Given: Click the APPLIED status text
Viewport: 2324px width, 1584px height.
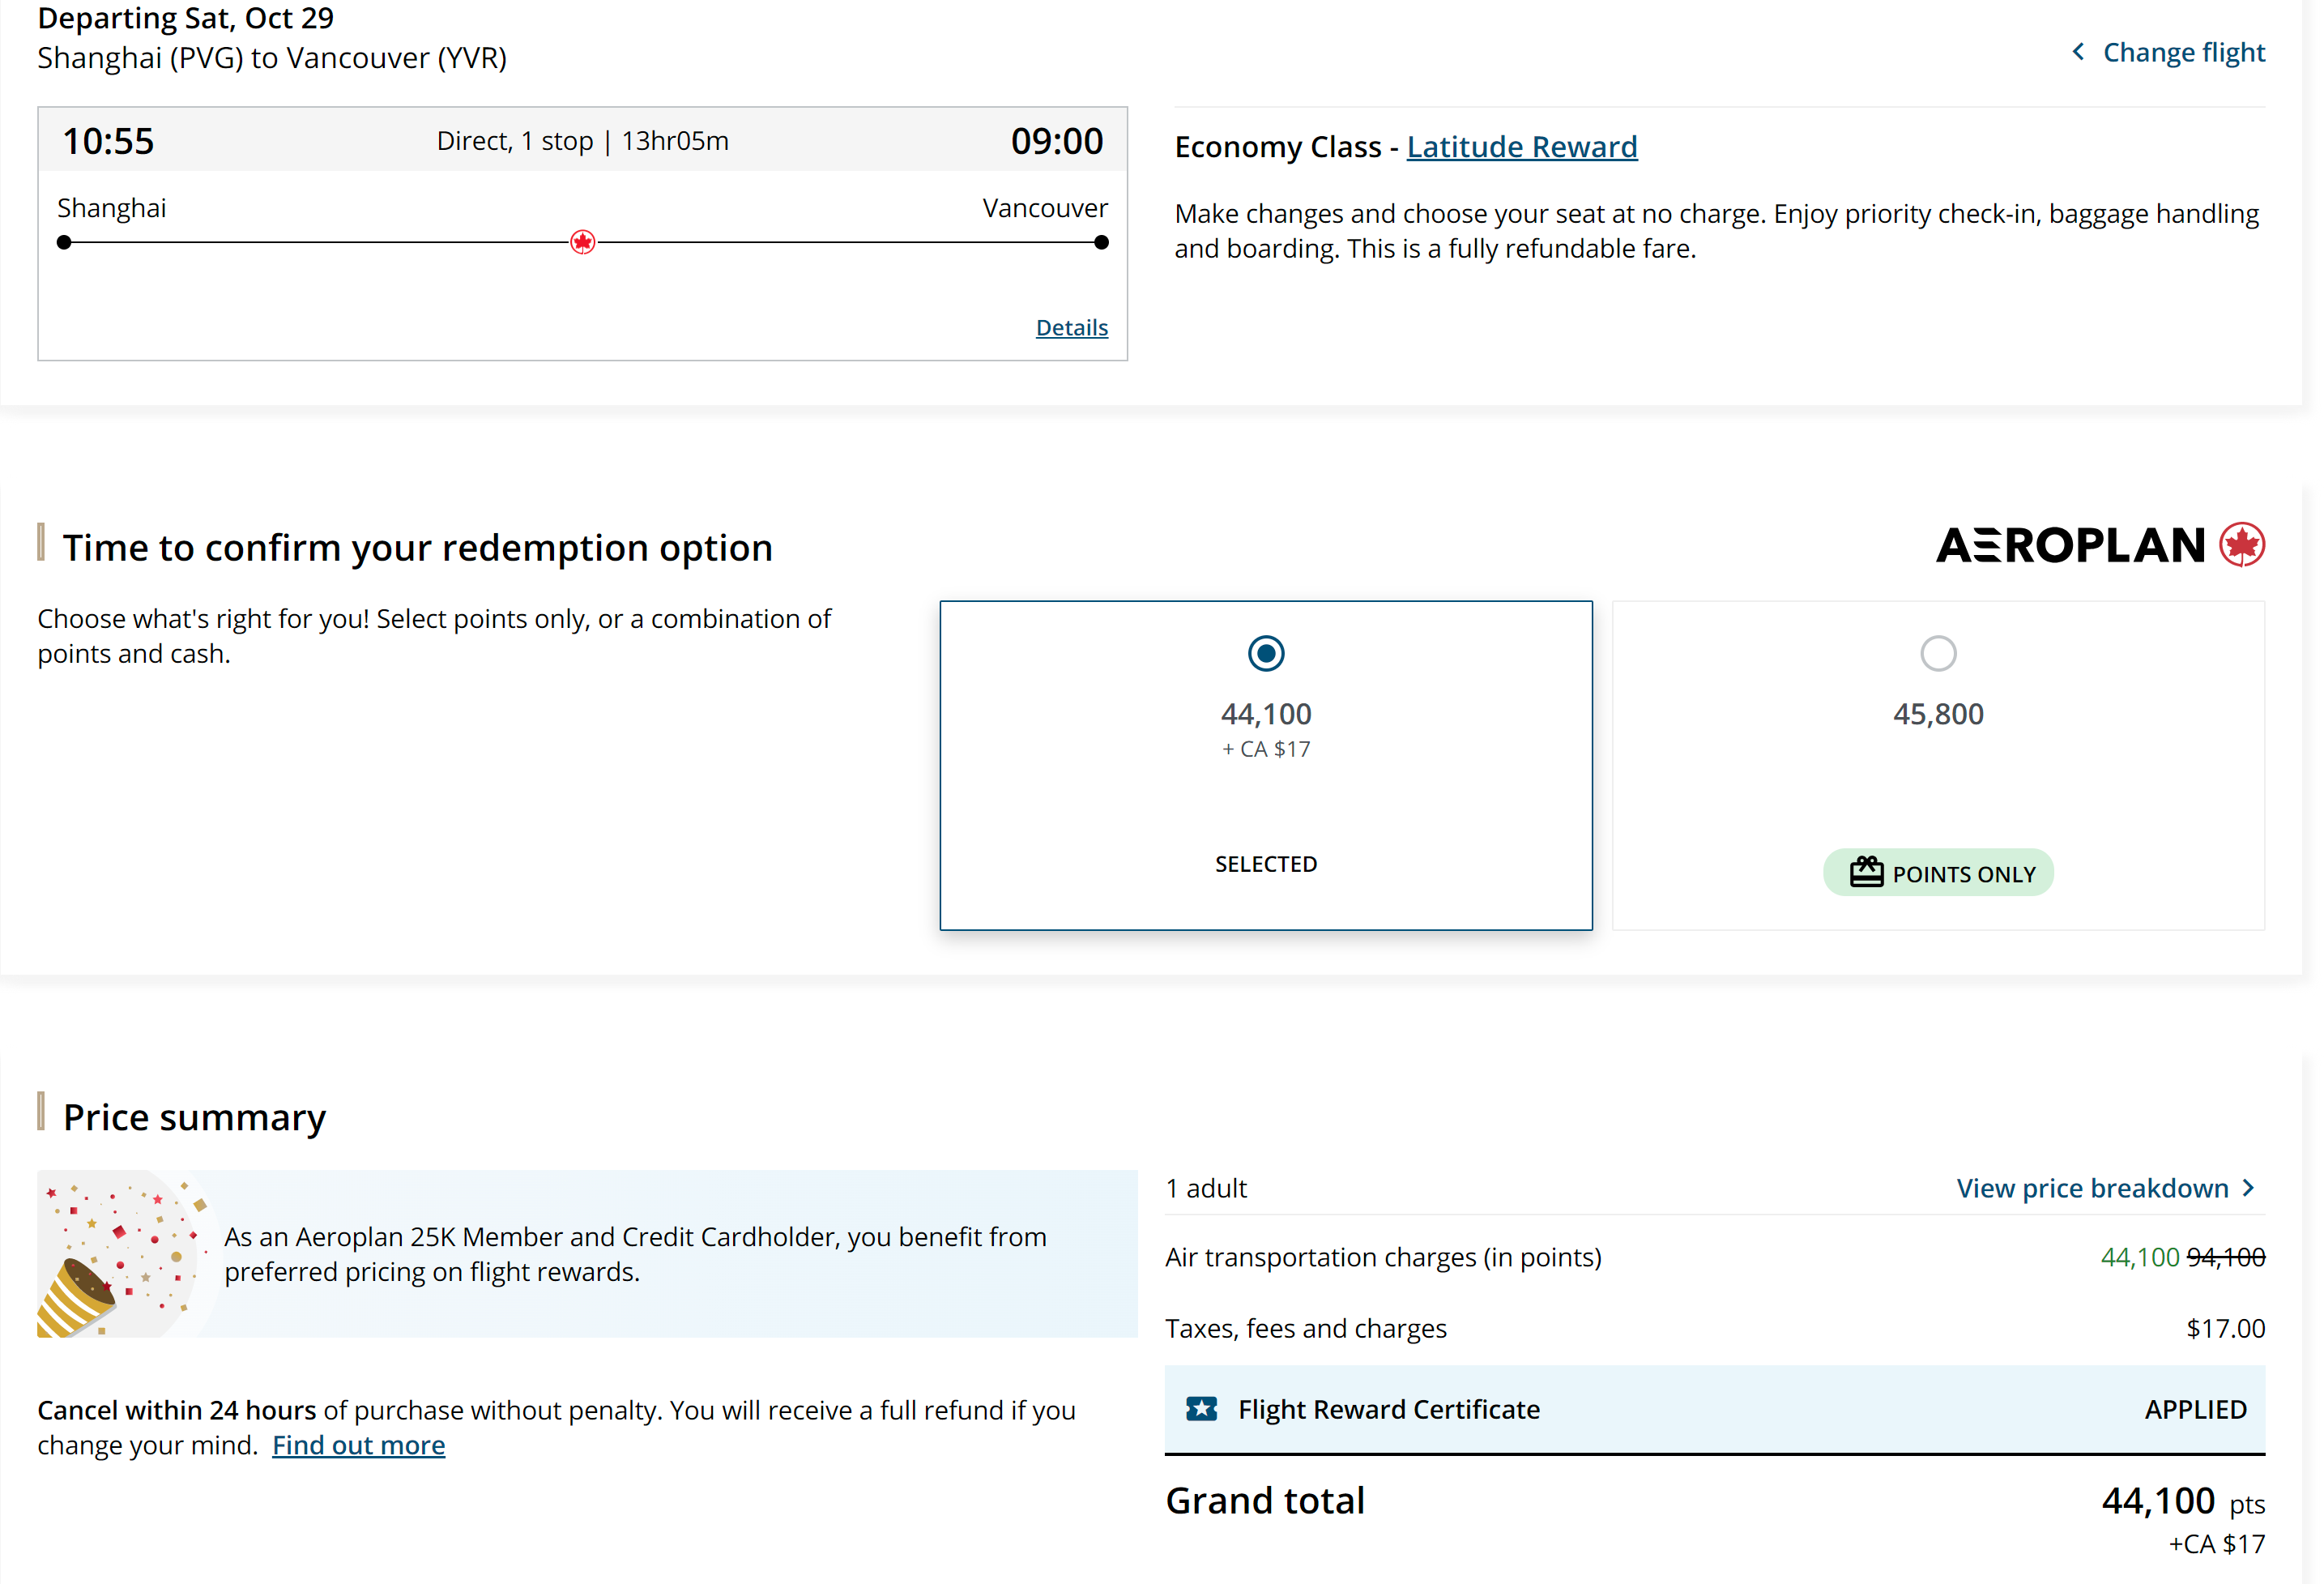Looking at the screenshot, I should [2195, 1409].
